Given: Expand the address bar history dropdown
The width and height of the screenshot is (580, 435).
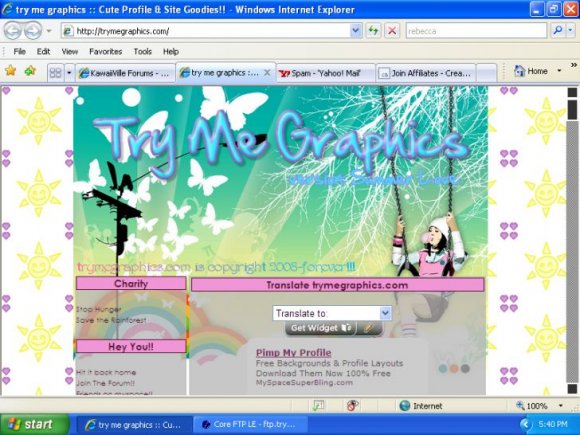Looking at the screenshot, I should 355,31.
